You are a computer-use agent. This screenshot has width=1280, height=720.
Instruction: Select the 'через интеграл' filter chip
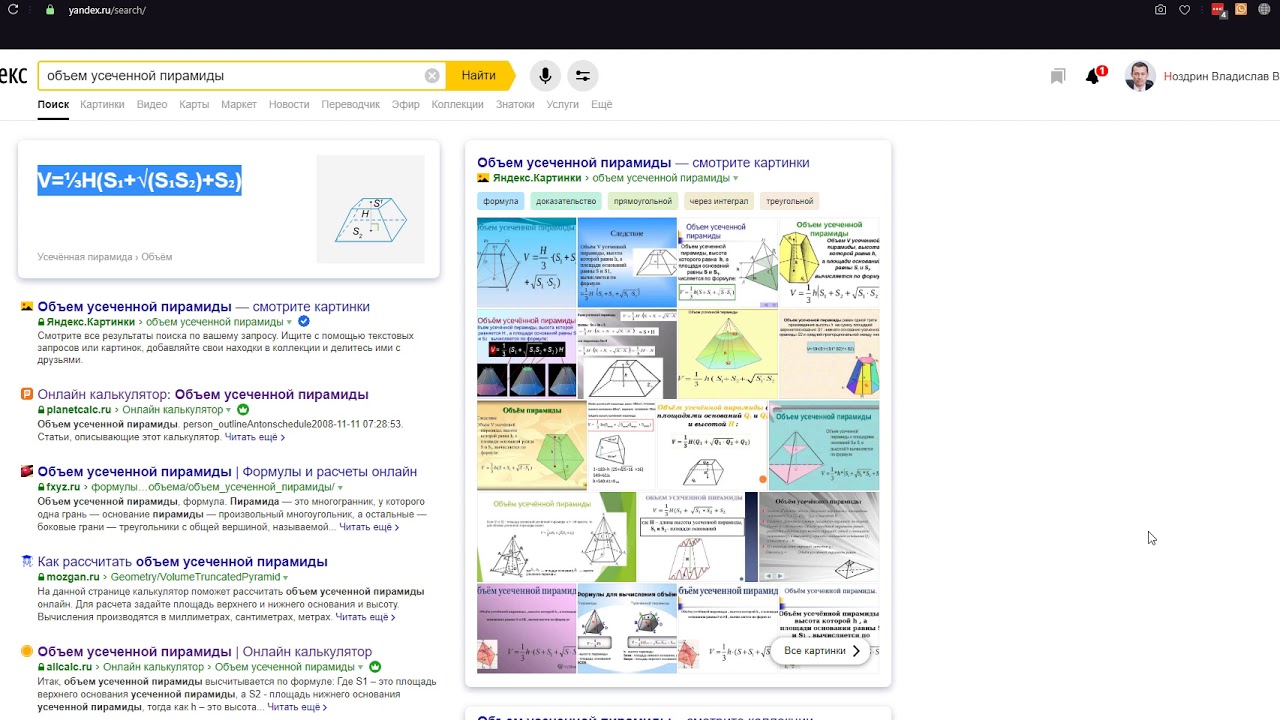[x=719, y=201]
